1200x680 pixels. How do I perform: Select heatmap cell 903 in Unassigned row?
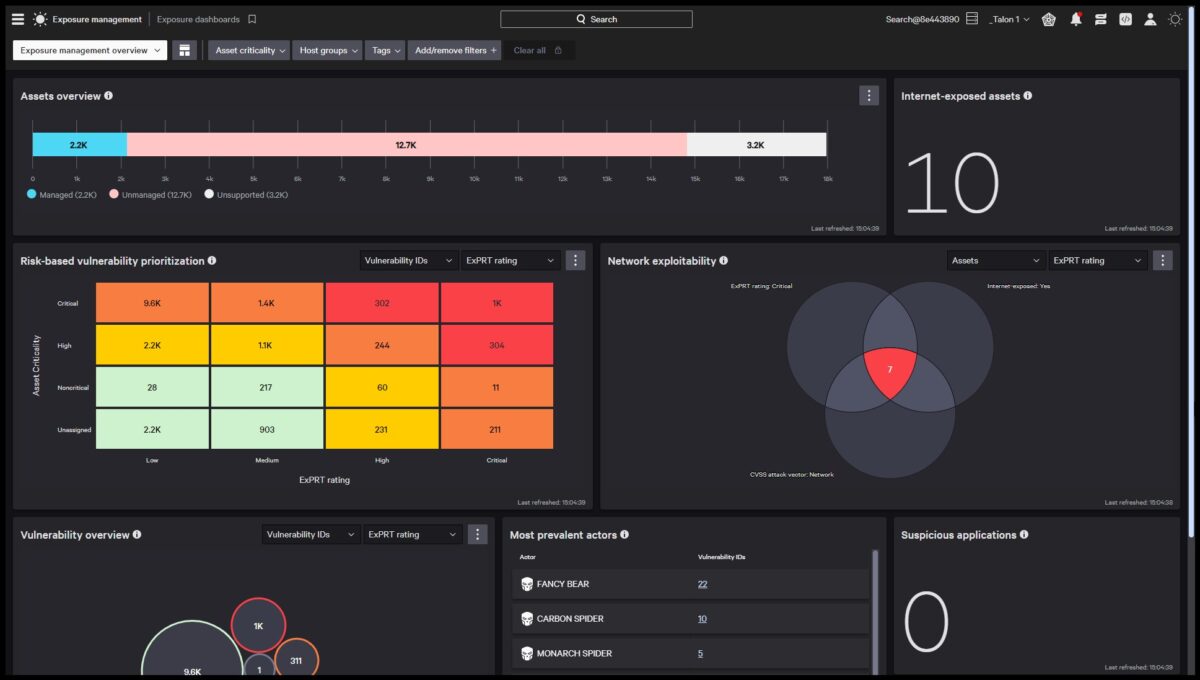tap(267, 429)
